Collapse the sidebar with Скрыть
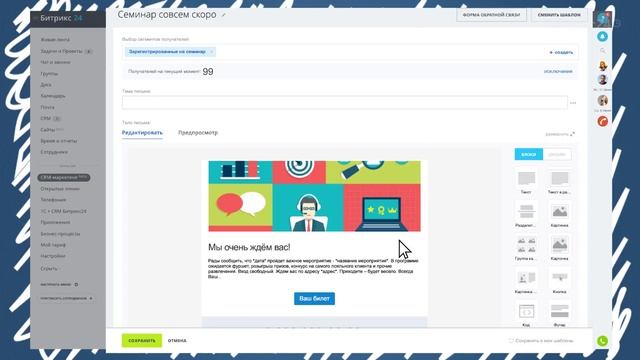The image size is (640, 360). pyautogui.click(x=49, y=269)
